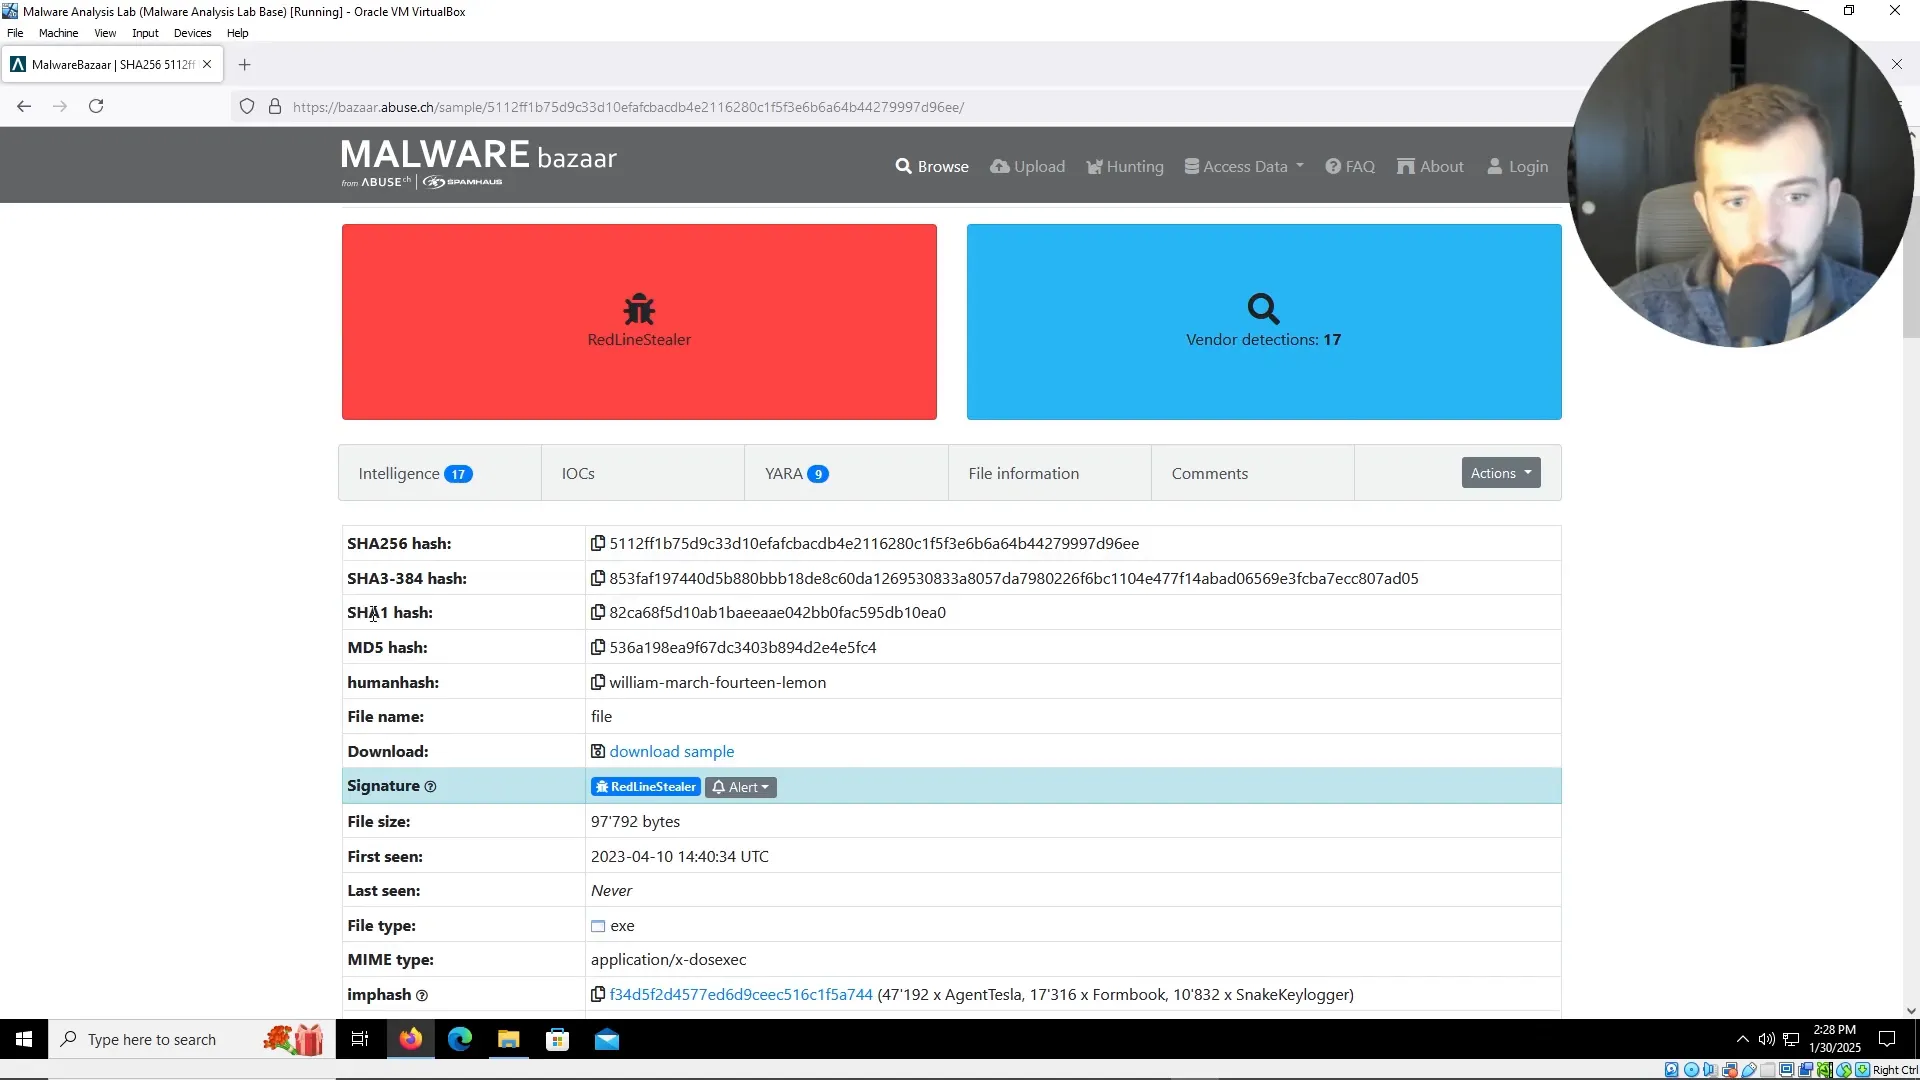
Task: Copy the SHA1 hash with copy icon
Action: [x=598, y=612]
